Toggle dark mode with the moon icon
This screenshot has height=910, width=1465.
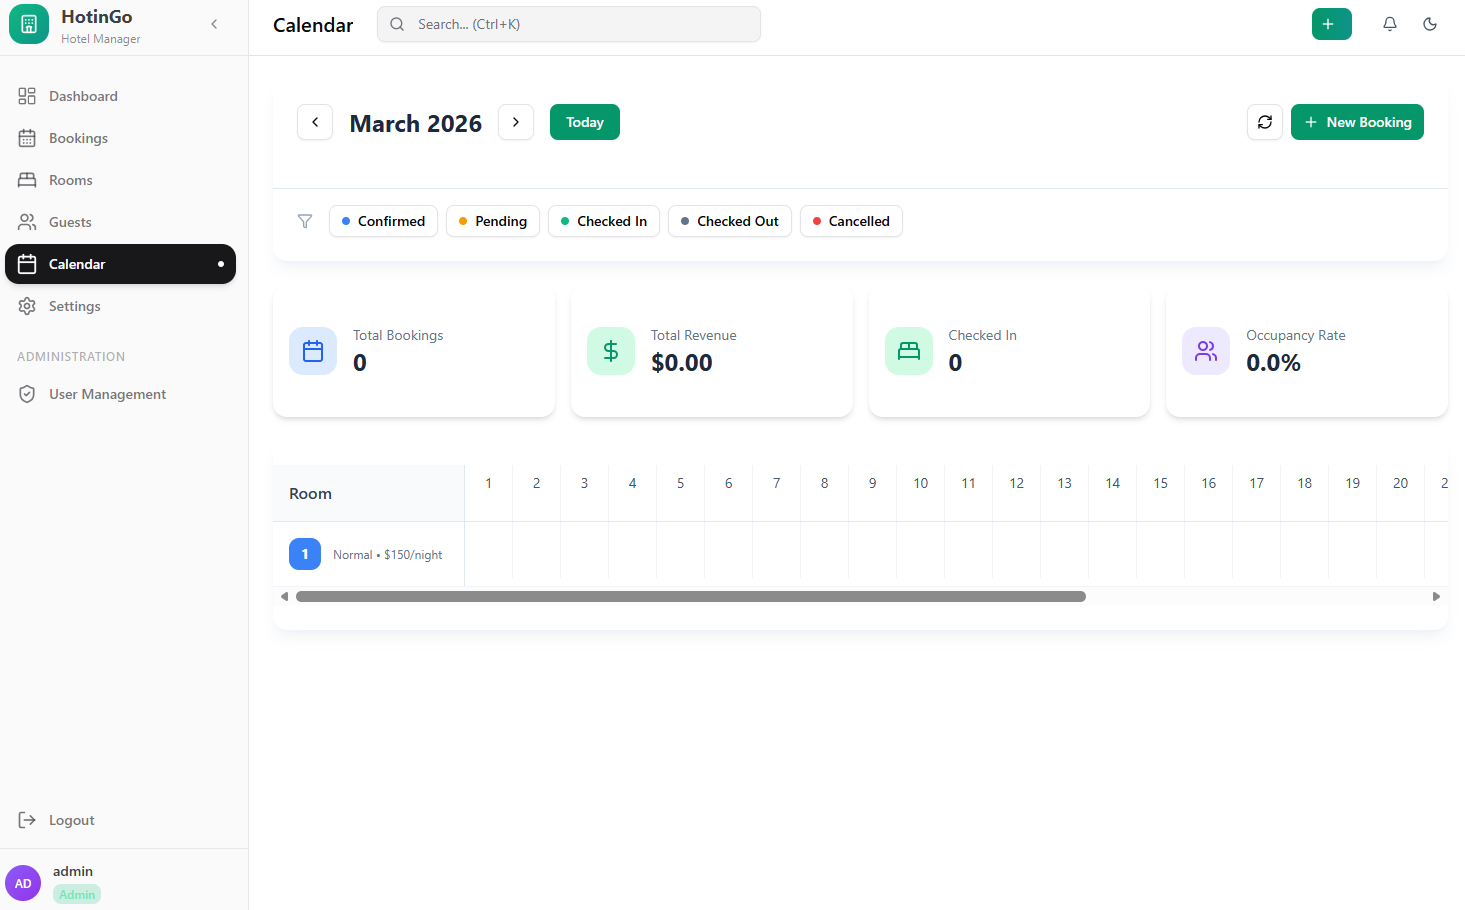coord(1429,23)
